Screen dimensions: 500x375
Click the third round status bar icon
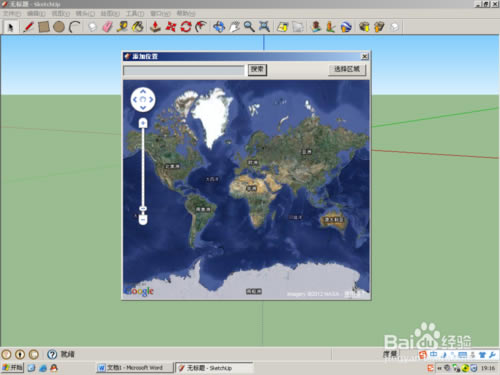(x=34, y=354)
